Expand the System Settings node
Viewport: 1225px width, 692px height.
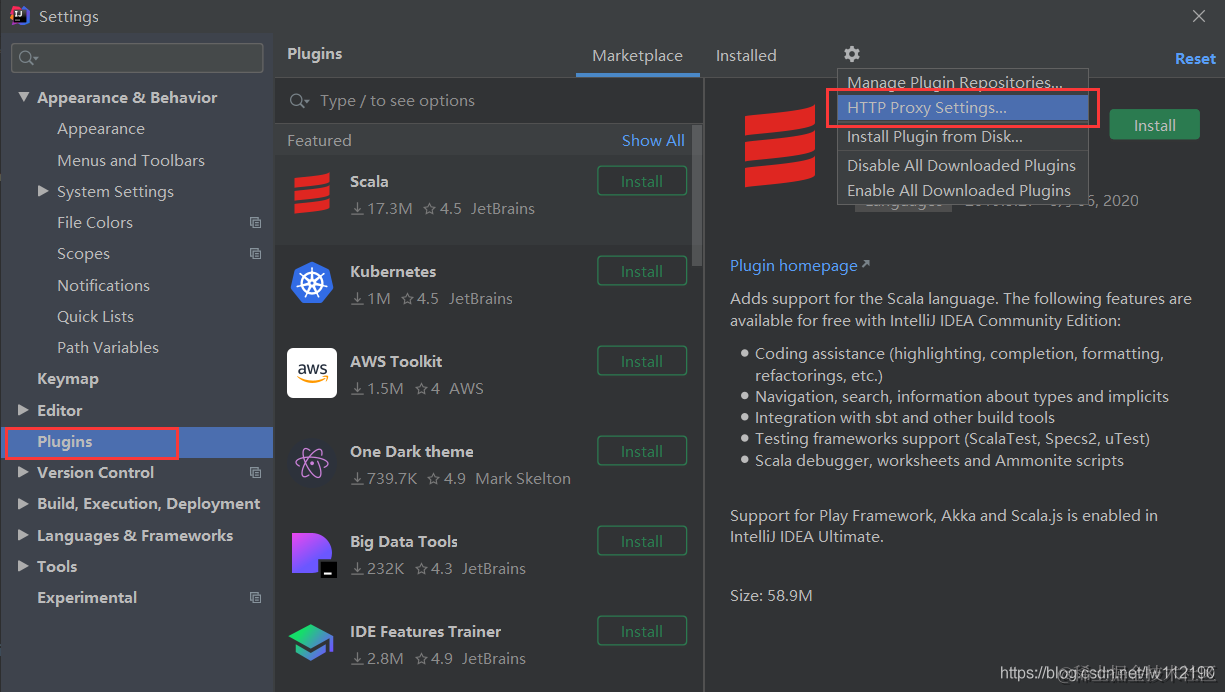point(43,191)
